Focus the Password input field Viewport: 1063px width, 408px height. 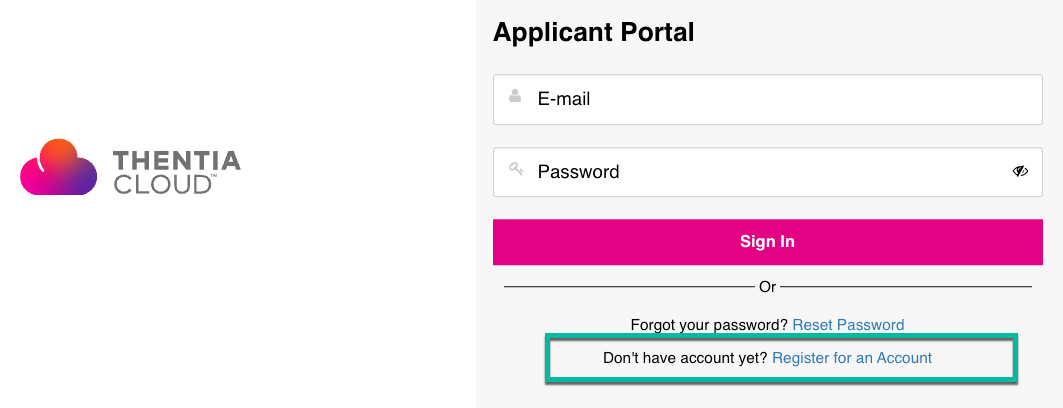(x=767, y=172)
